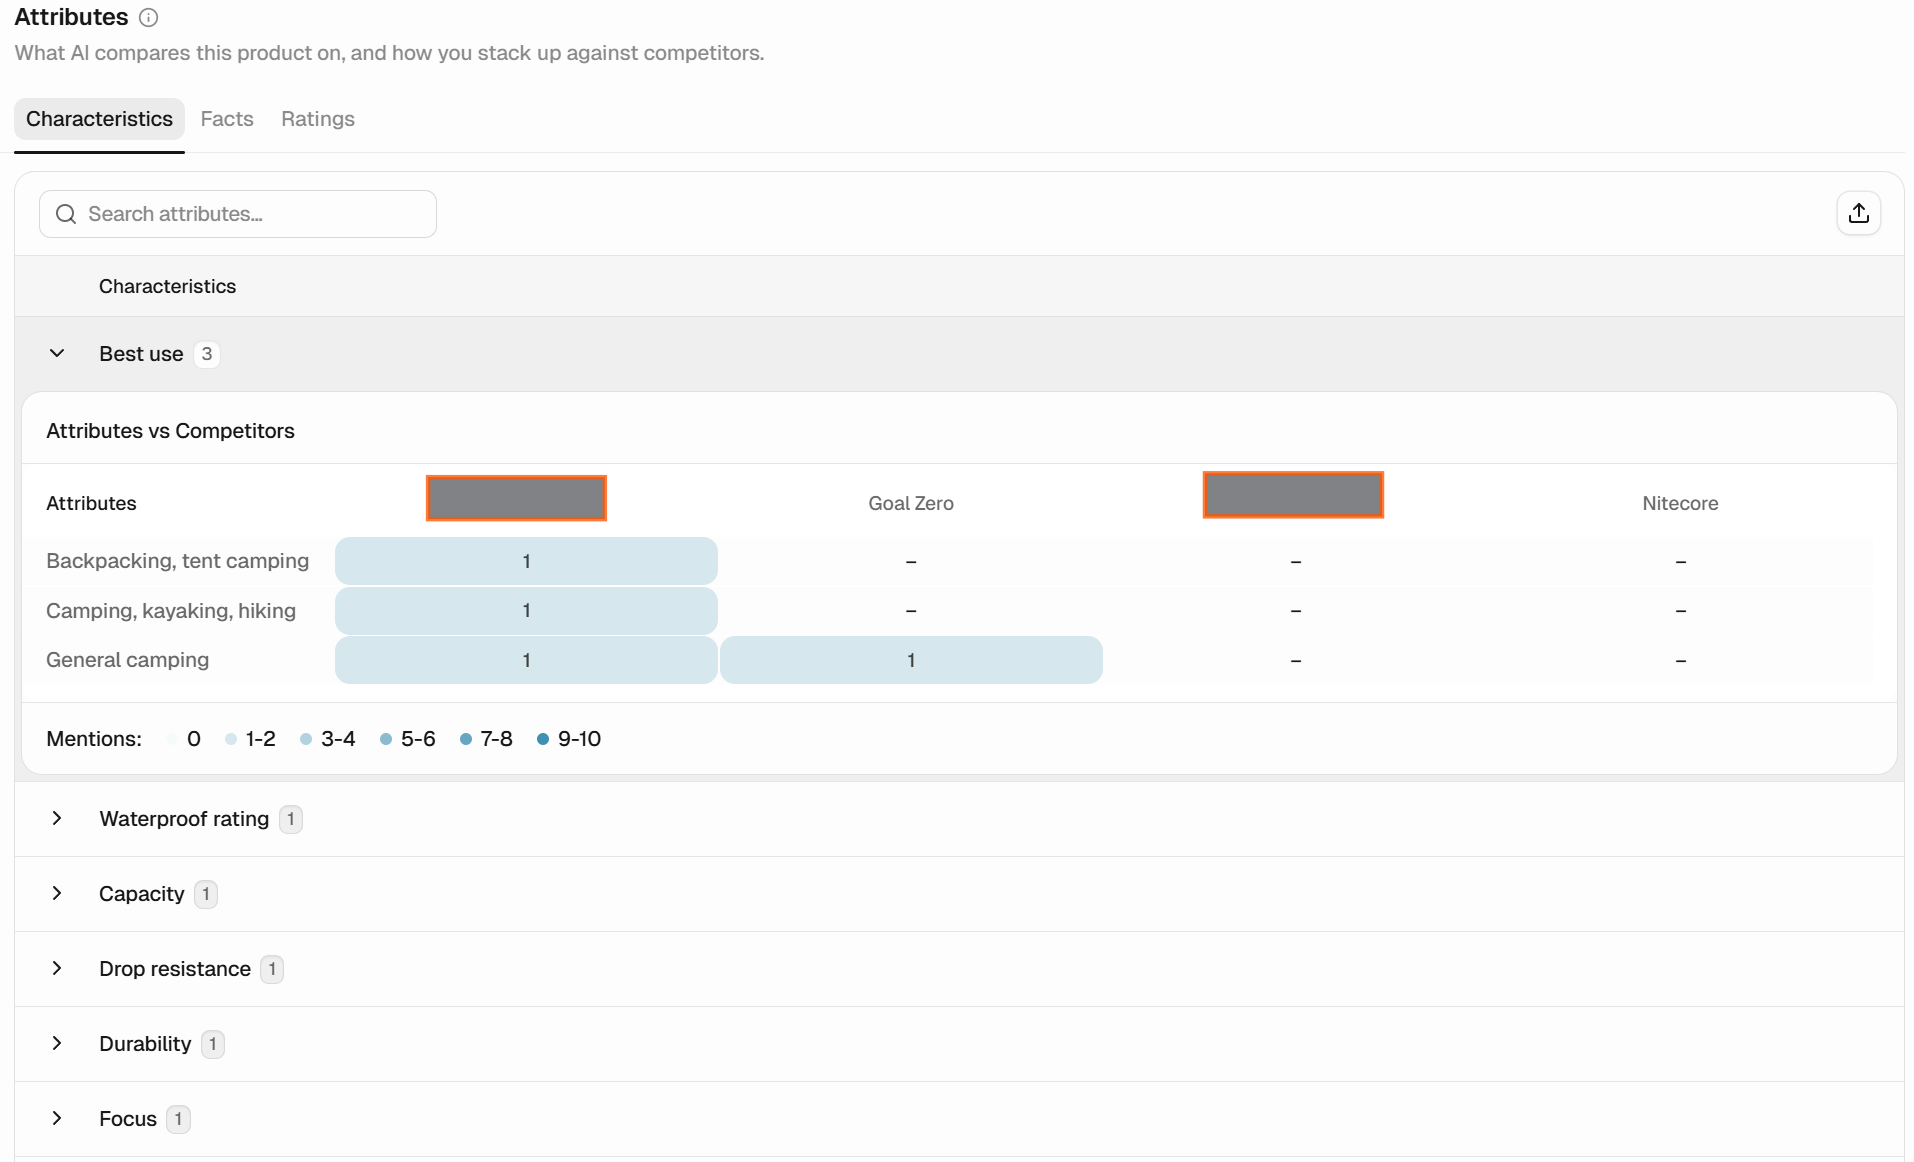Screen dimensions: 1914x1162
Task: Switch to the Ratings tab
Action: pyautogui.click(x=318, y=119)
